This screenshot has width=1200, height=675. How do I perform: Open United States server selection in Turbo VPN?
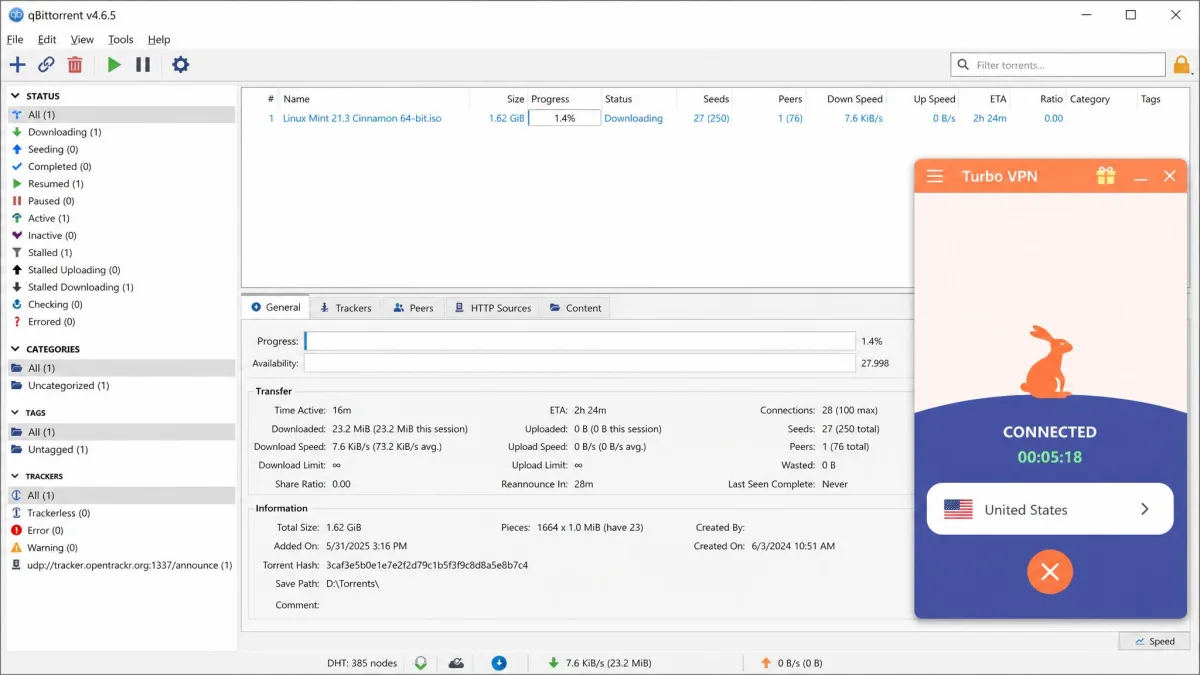pyautogui.click(x=1050, y=509)
